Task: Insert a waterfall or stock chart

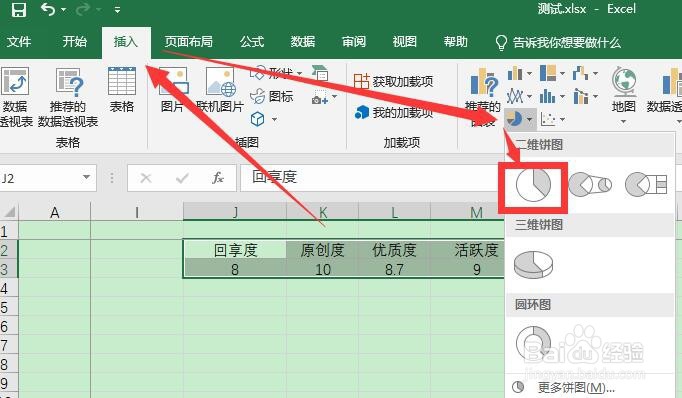Action: pyautogui.click(x=580, y=73)
